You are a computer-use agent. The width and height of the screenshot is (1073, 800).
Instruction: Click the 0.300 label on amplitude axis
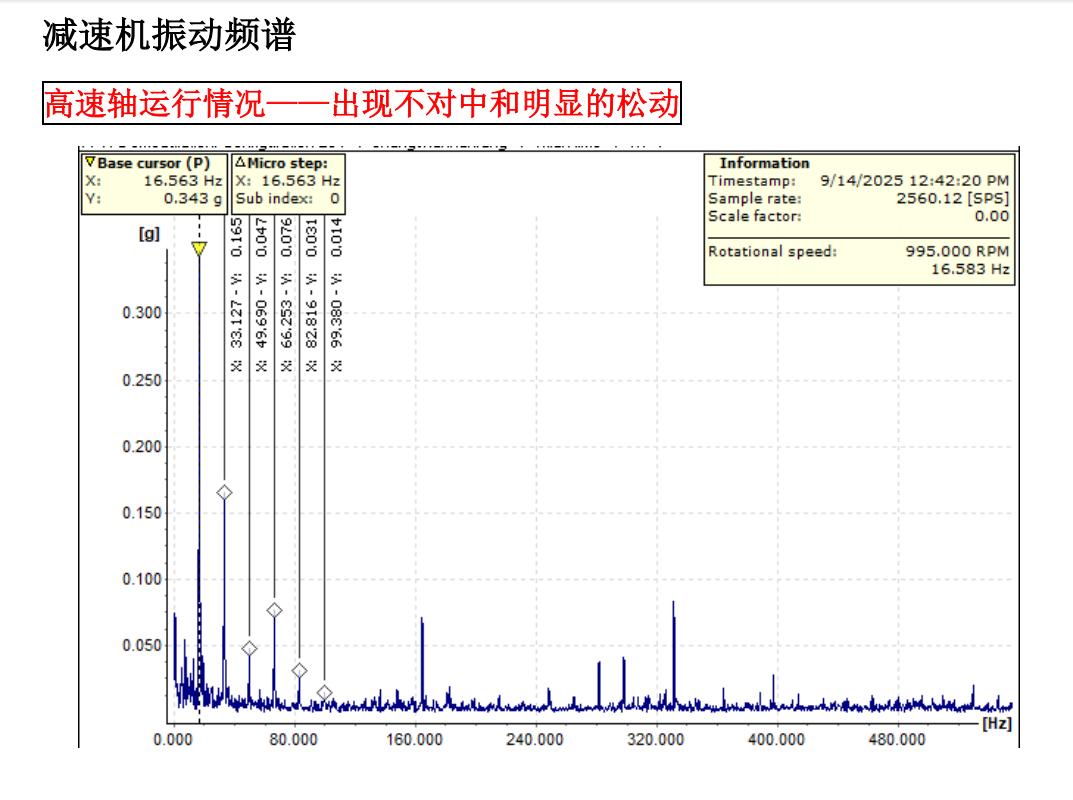tap(143, 313)
